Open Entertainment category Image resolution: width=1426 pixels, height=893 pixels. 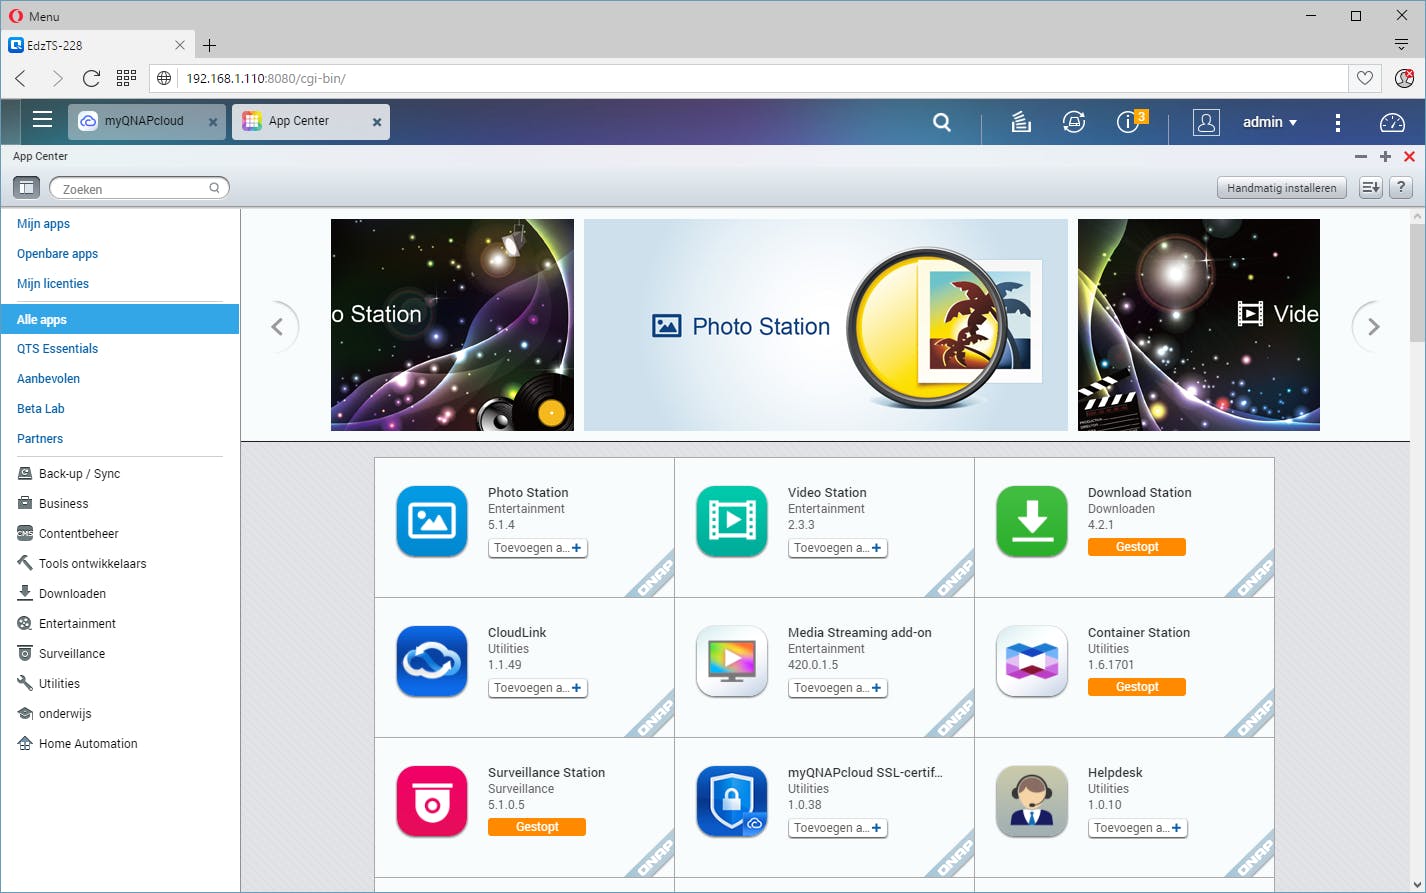77,624
